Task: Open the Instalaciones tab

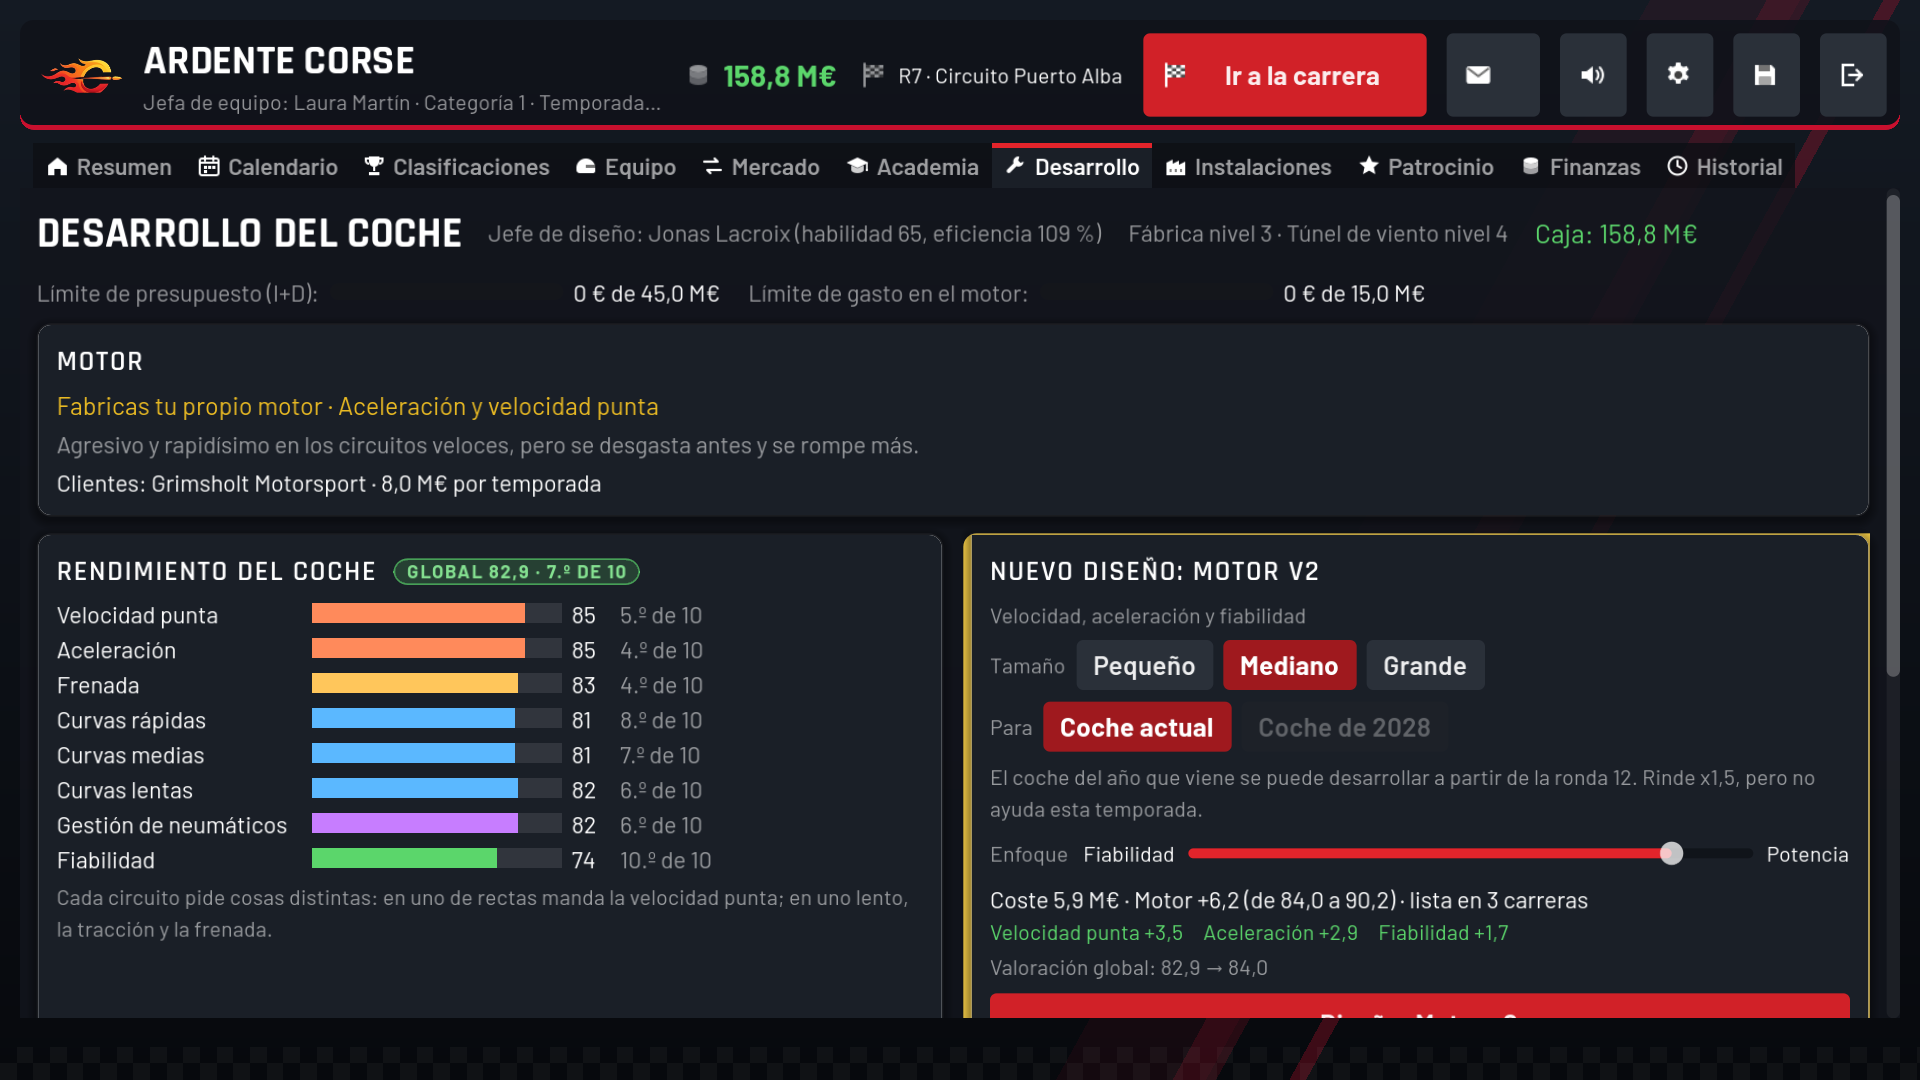Action: (1248, 167)
